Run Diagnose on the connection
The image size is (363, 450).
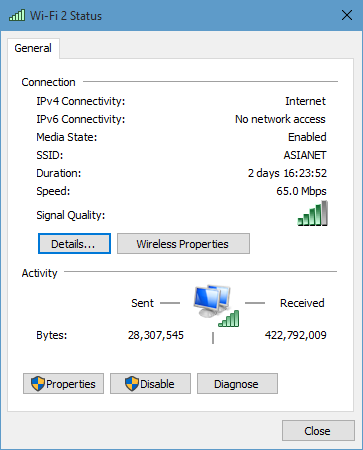point(237,384)
